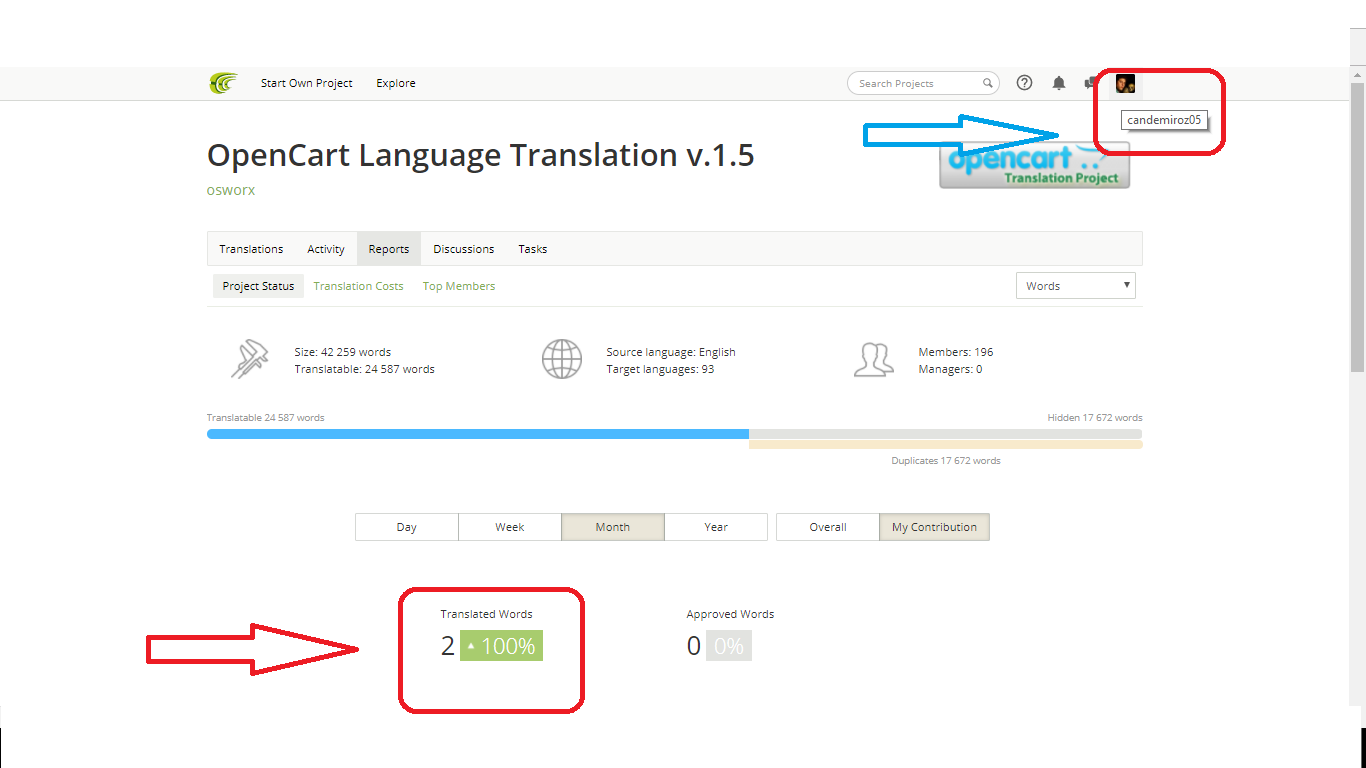Screen dimensions: 1366x768
Task: Click the duplicates beige progress bar
Action: click(x=945, y=444)
